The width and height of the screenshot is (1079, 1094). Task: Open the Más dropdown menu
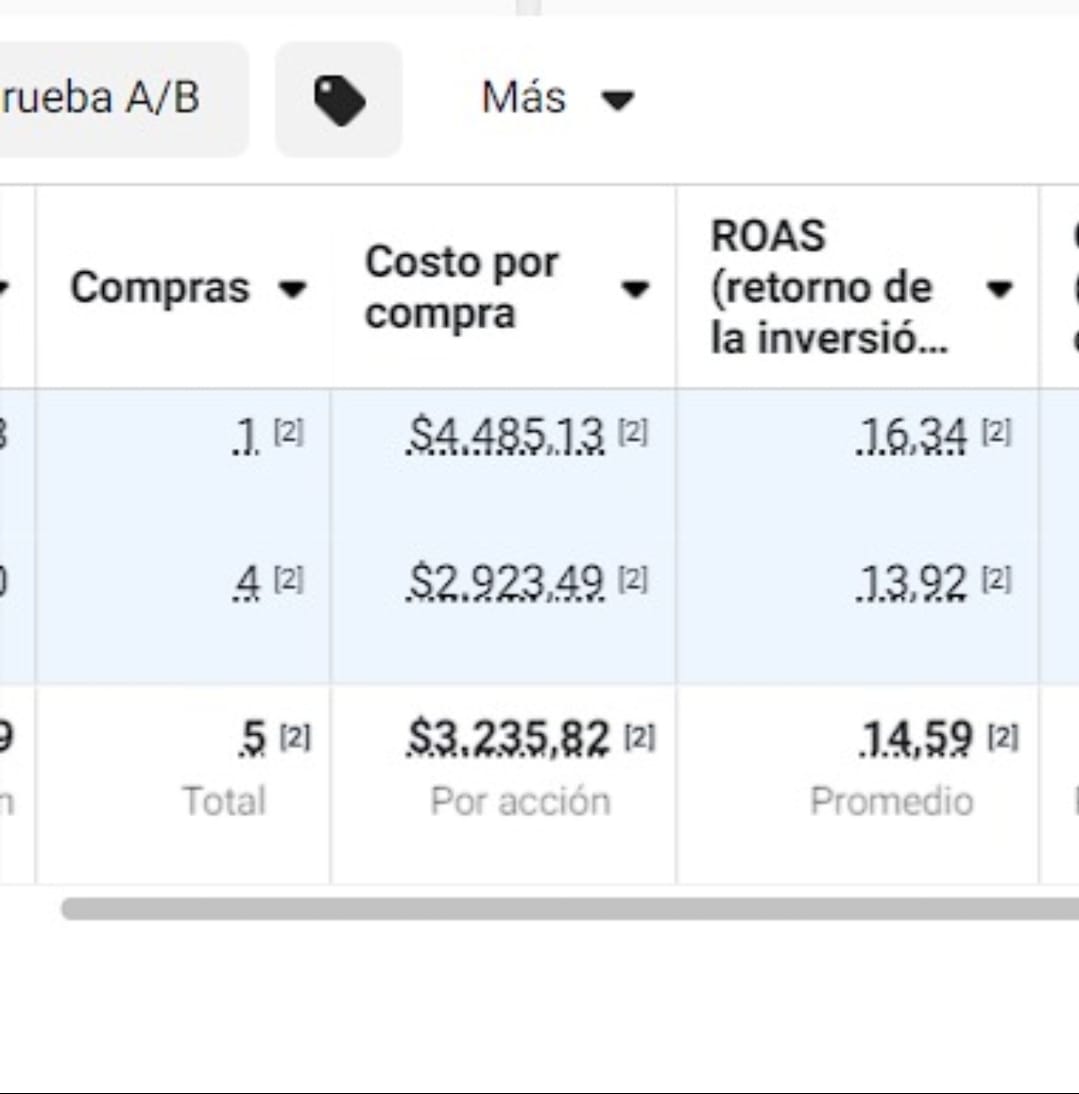(557, 99)
